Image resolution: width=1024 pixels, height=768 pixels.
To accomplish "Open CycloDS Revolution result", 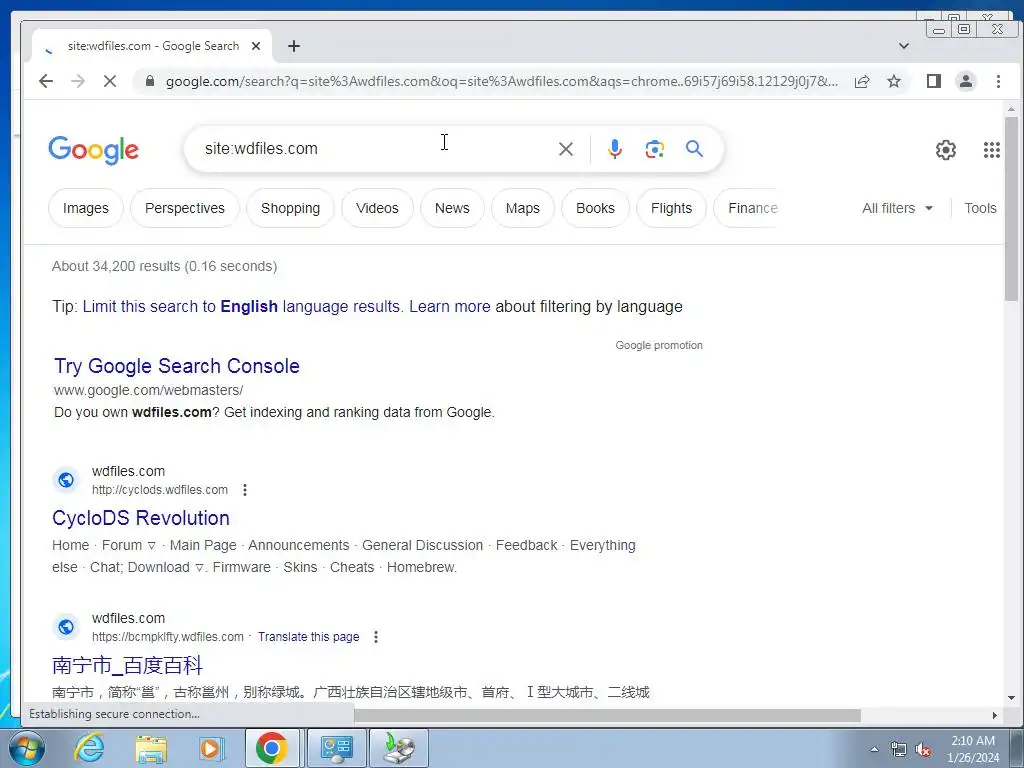I will pos(140,518).
